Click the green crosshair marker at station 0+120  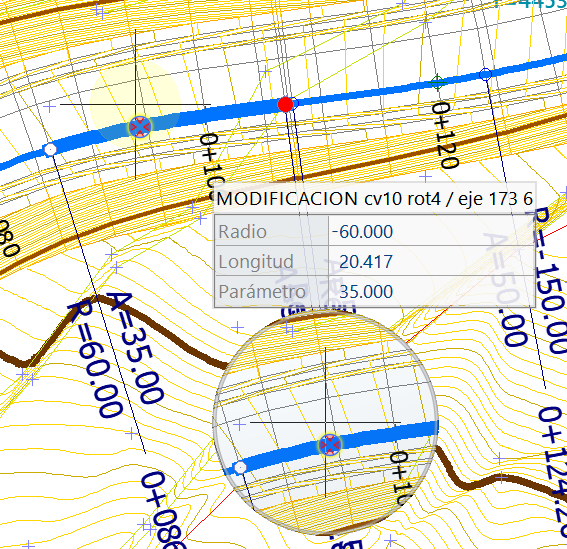tap(438, 83)
